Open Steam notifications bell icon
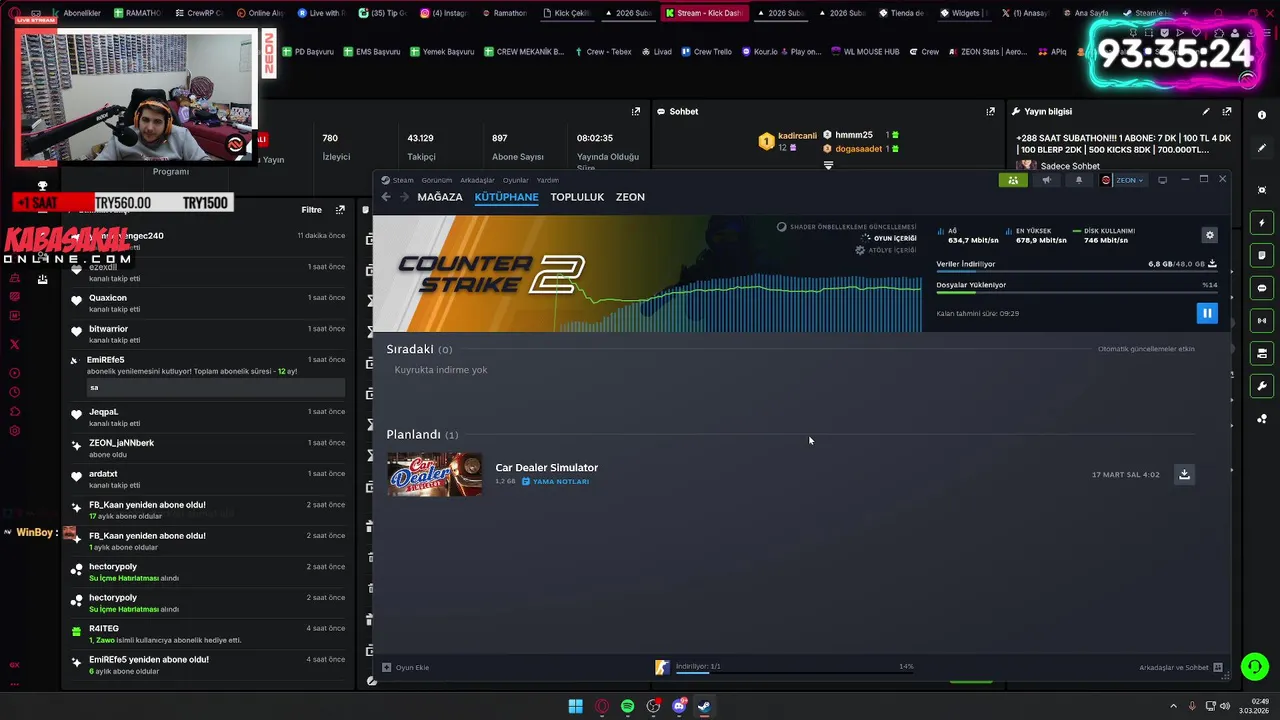This screenshot has height=720, width=1280. click(x=1078, y=180)
